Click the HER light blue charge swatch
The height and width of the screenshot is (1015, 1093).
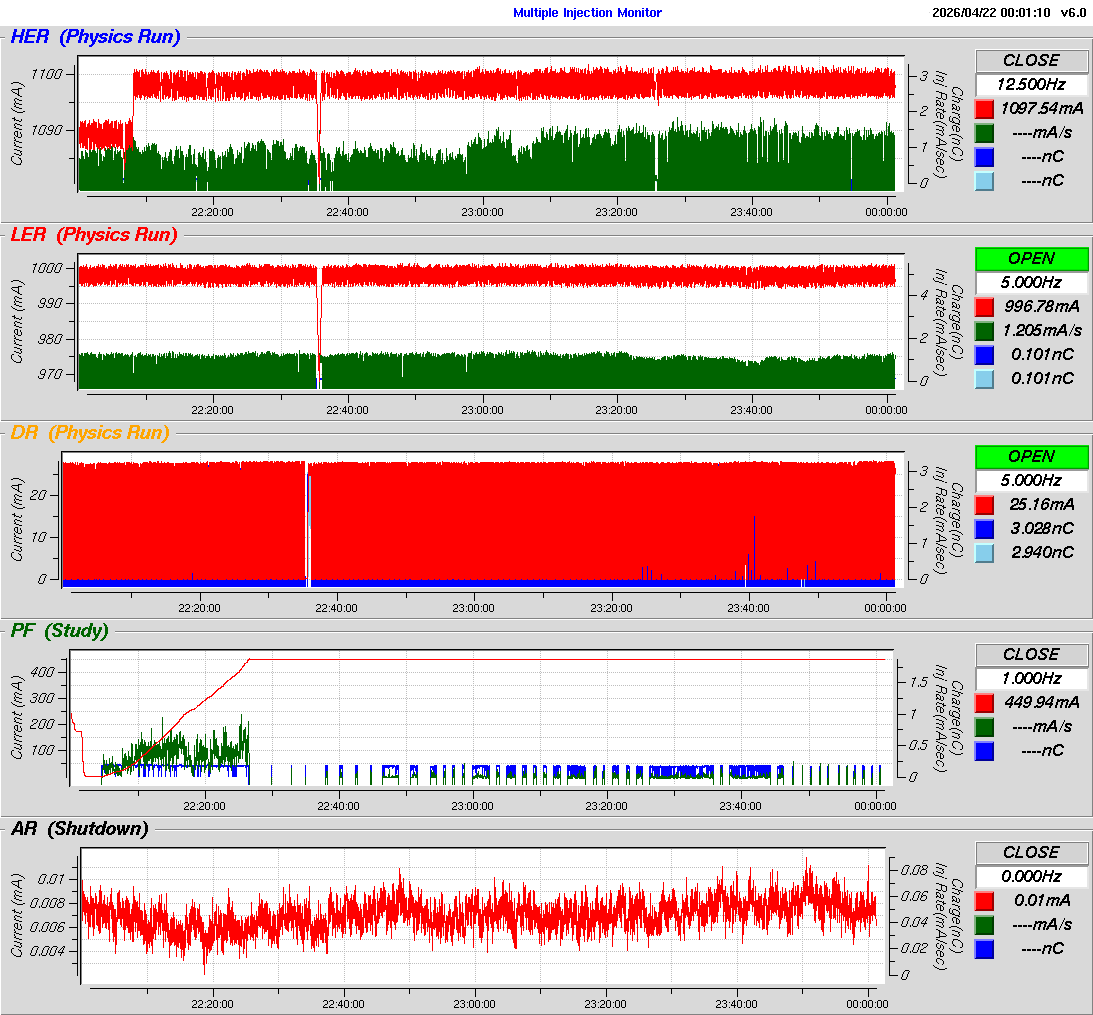pyautogui.click(x=984, y=180)
